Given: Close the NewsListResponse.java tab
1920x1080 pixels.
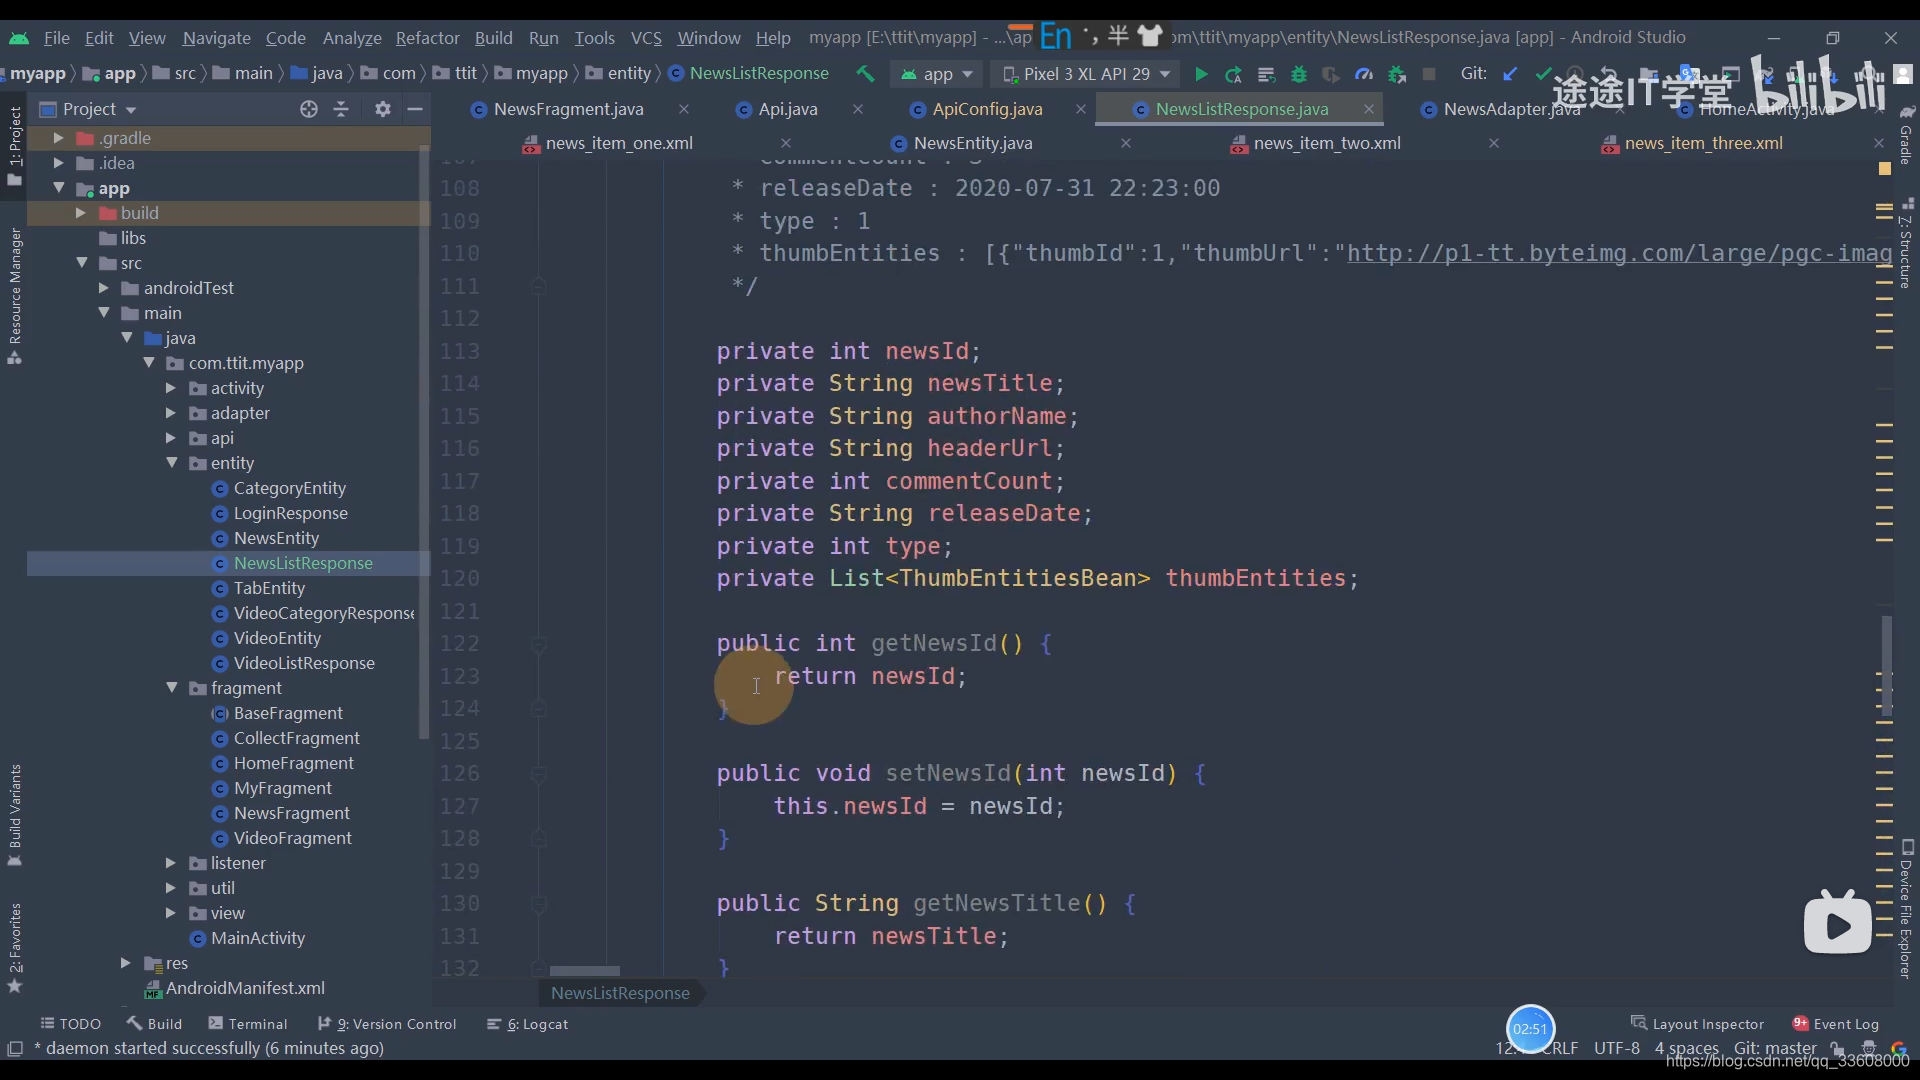Looking at the screenshot, I should click(x=1369, y=109).
